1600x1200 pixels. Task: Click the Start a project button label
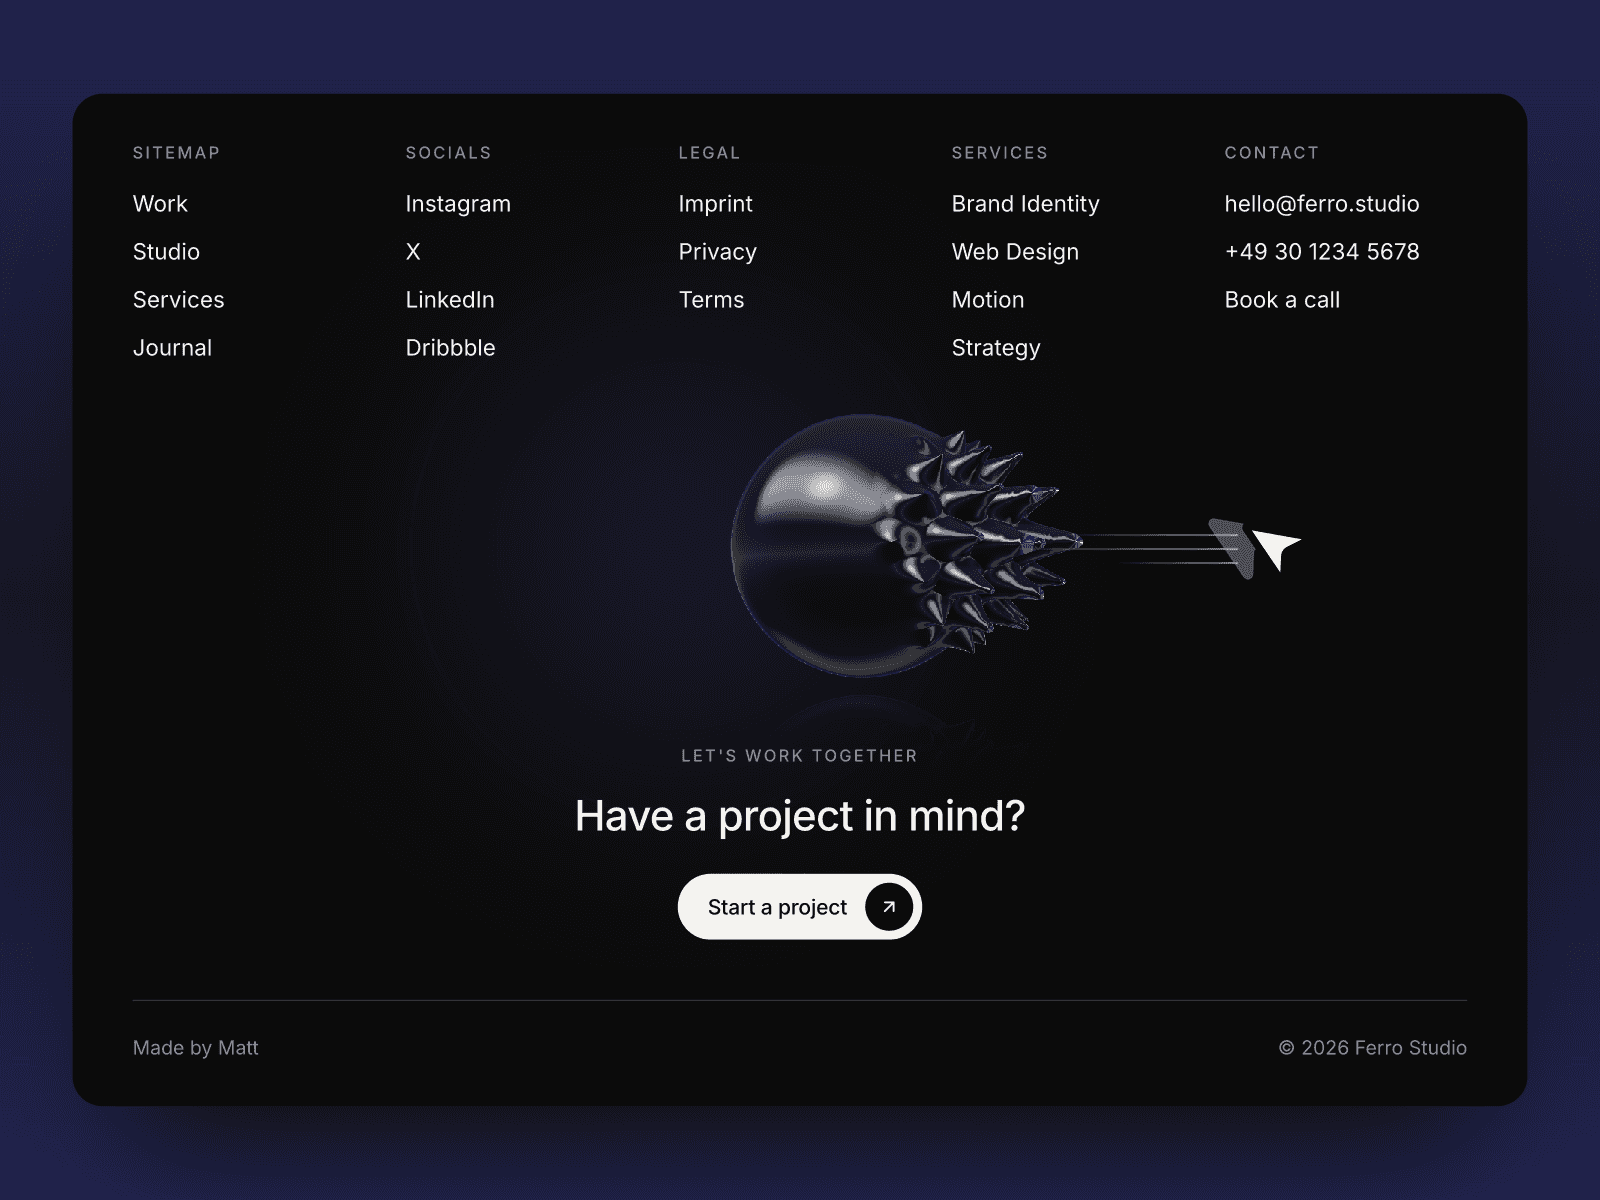click(777, 907)
